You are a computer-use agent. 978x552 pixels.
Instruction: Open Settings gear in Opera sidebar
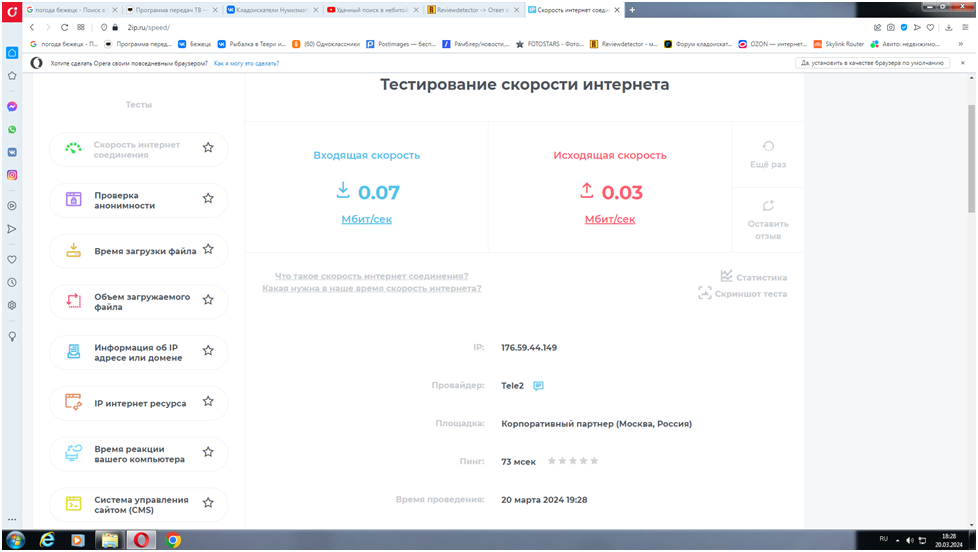[x=12, y=305]
